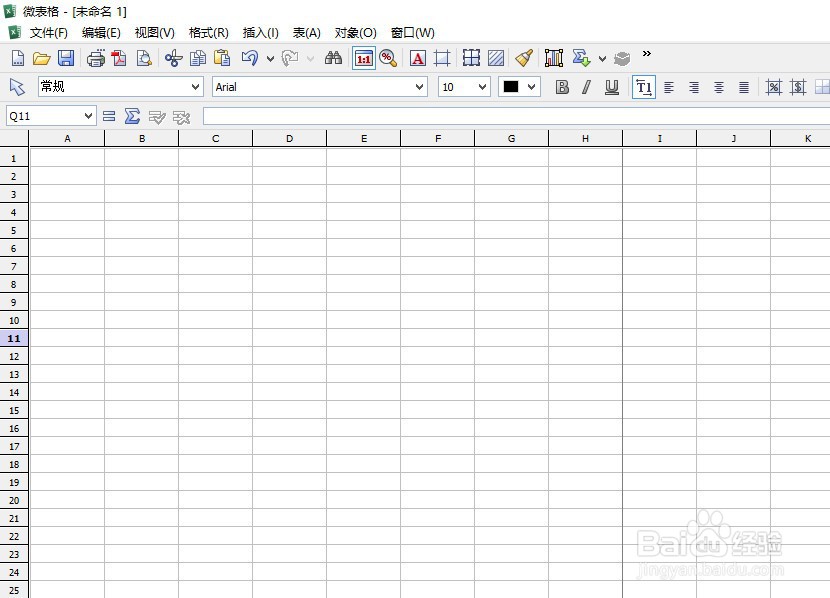Insert a chart using chart frame icon
Viewport: 830px width, 598px height.
pos(554,58)
